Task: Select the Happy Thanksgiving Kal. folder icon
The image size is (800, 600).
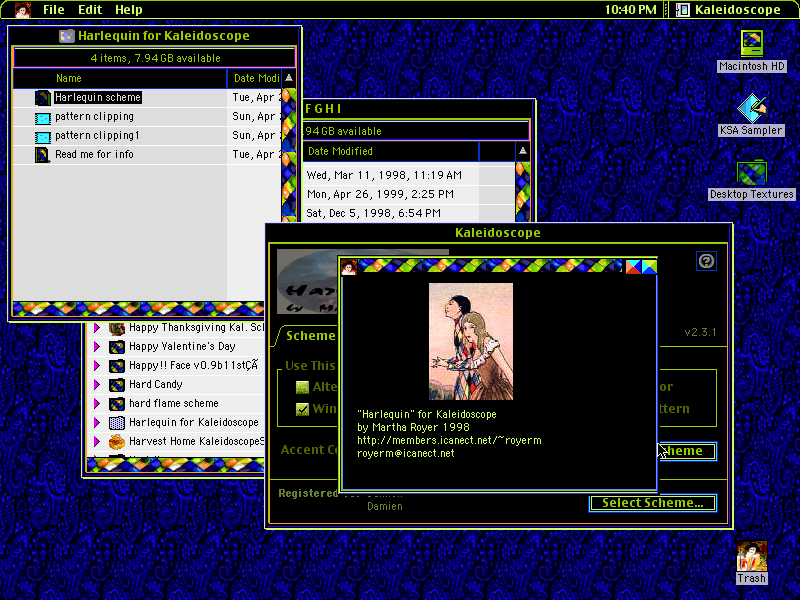Action: click(x=117, y=328)
